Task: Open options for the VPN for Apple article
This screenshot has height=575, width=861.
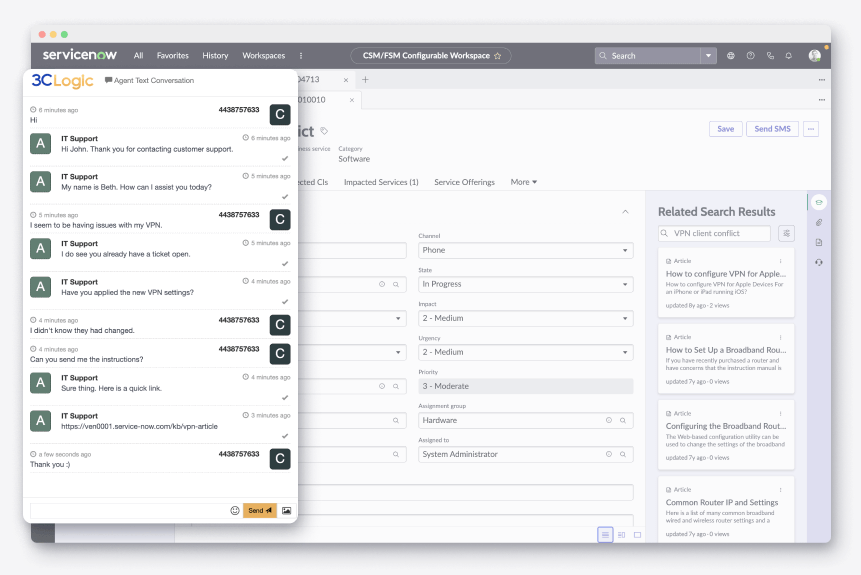Action: pyautogui.click(x=780, y=261)
